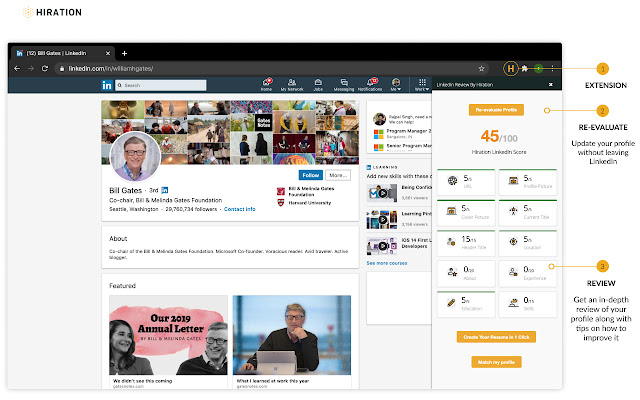Open the Current Title score card
Screen dimensions: 640x400
[528, 213]
